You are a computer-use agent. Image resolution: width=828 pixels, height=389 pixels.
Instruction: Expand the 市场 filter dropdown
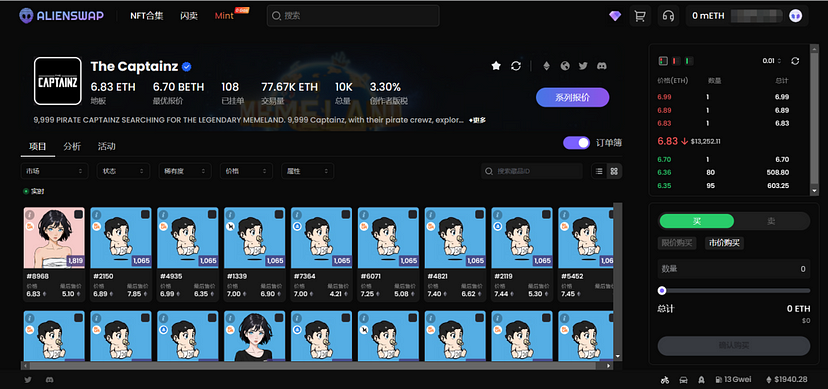[54, 171]
